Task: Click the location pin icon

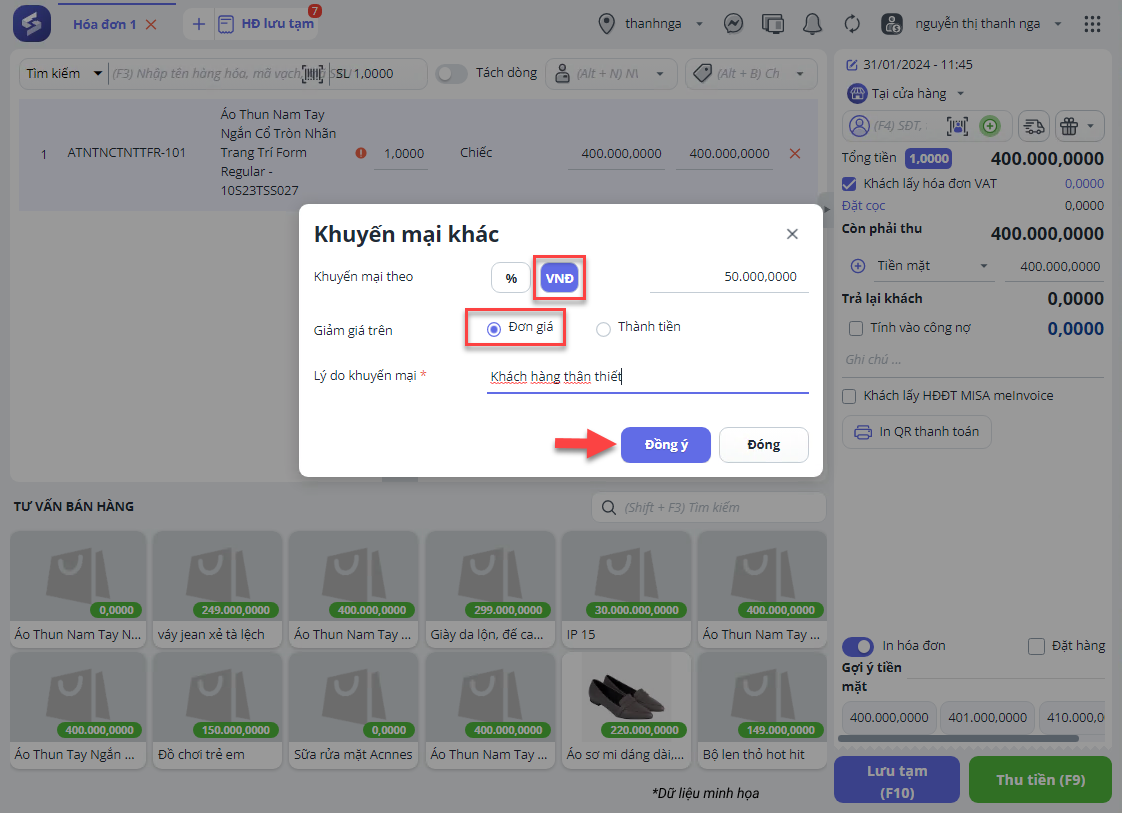Action: pyautogui.click(x=606, y=24)
